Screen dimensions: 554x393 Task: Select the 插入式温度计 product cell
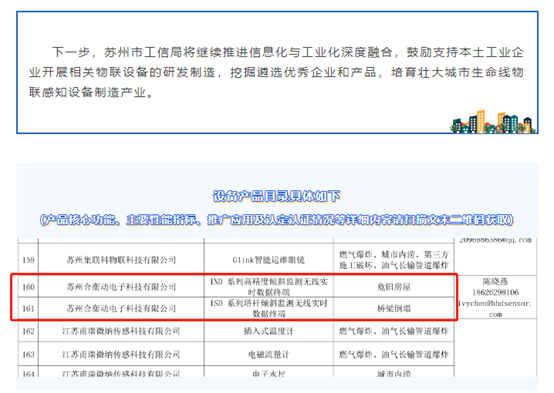tap(269, 331)
